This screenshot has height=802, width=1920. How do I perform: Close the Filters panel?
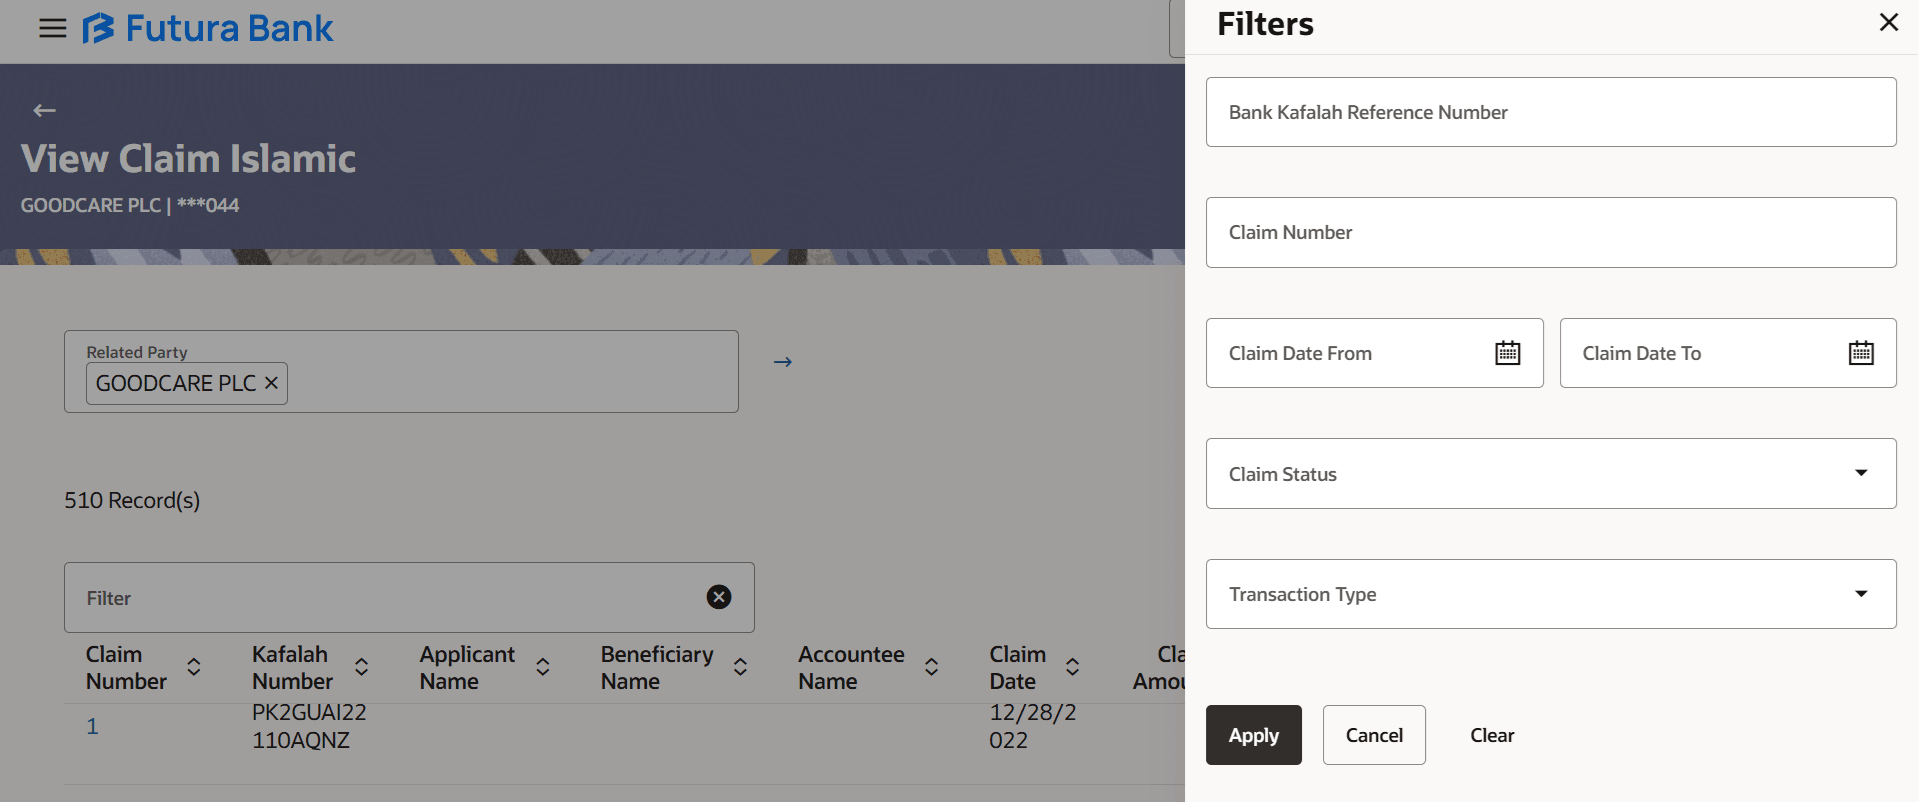coord(1888,22)
